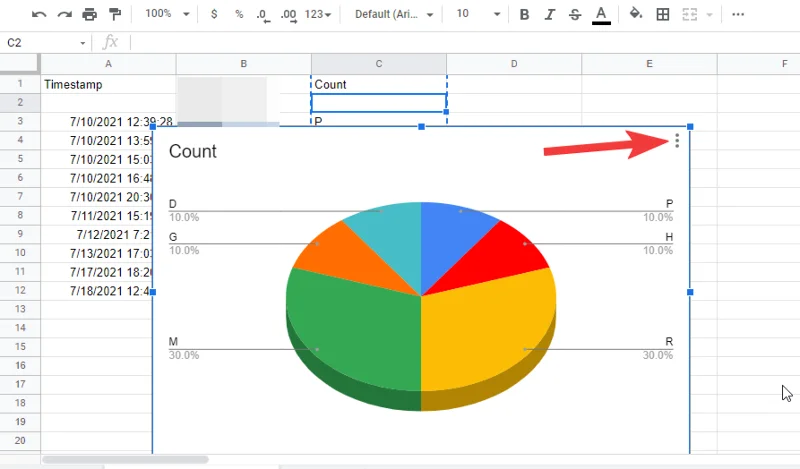This screenshot has width=800, height=469.
Task: Click the Timestamp cell
Action: click(x=108, y=84)
